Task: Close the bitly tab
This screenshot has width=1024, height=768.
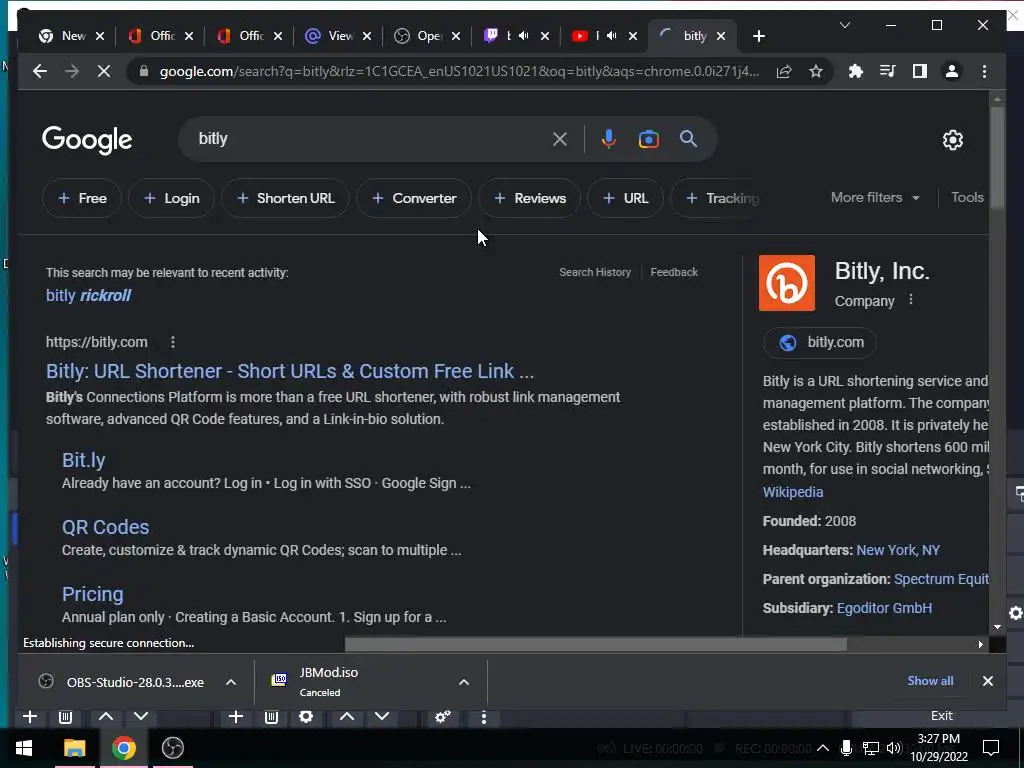Action: 721,37
